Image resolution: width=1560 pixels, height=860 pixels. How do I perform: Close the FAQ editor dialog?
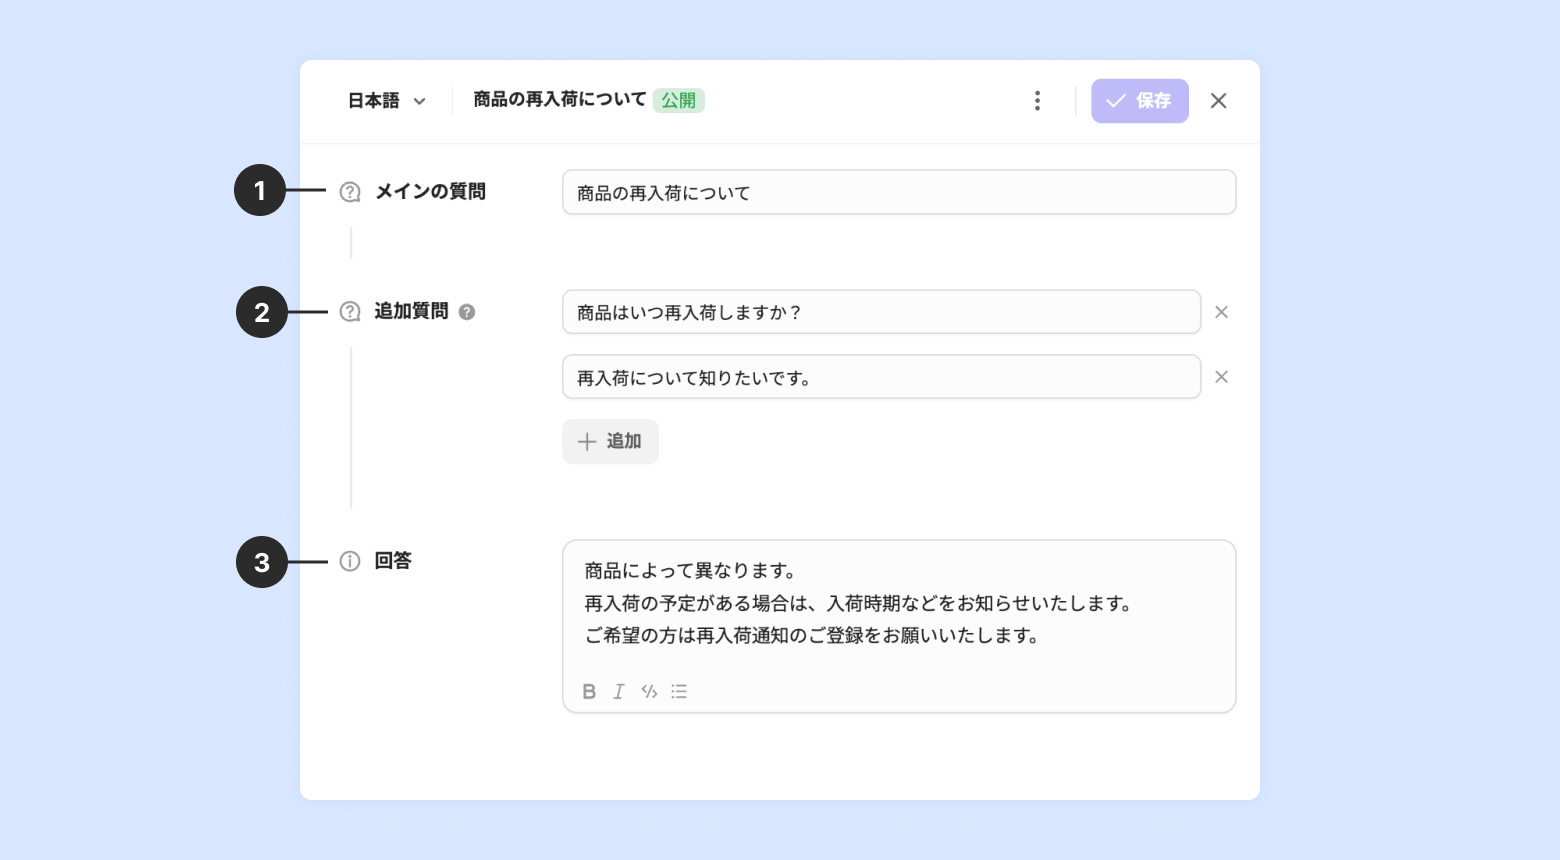click(1218, 100)
